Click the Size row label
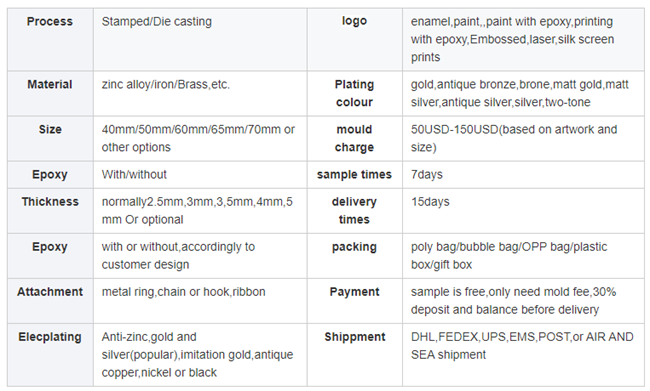Viewport: 650px width, 391px height. [x=50, y=129]
